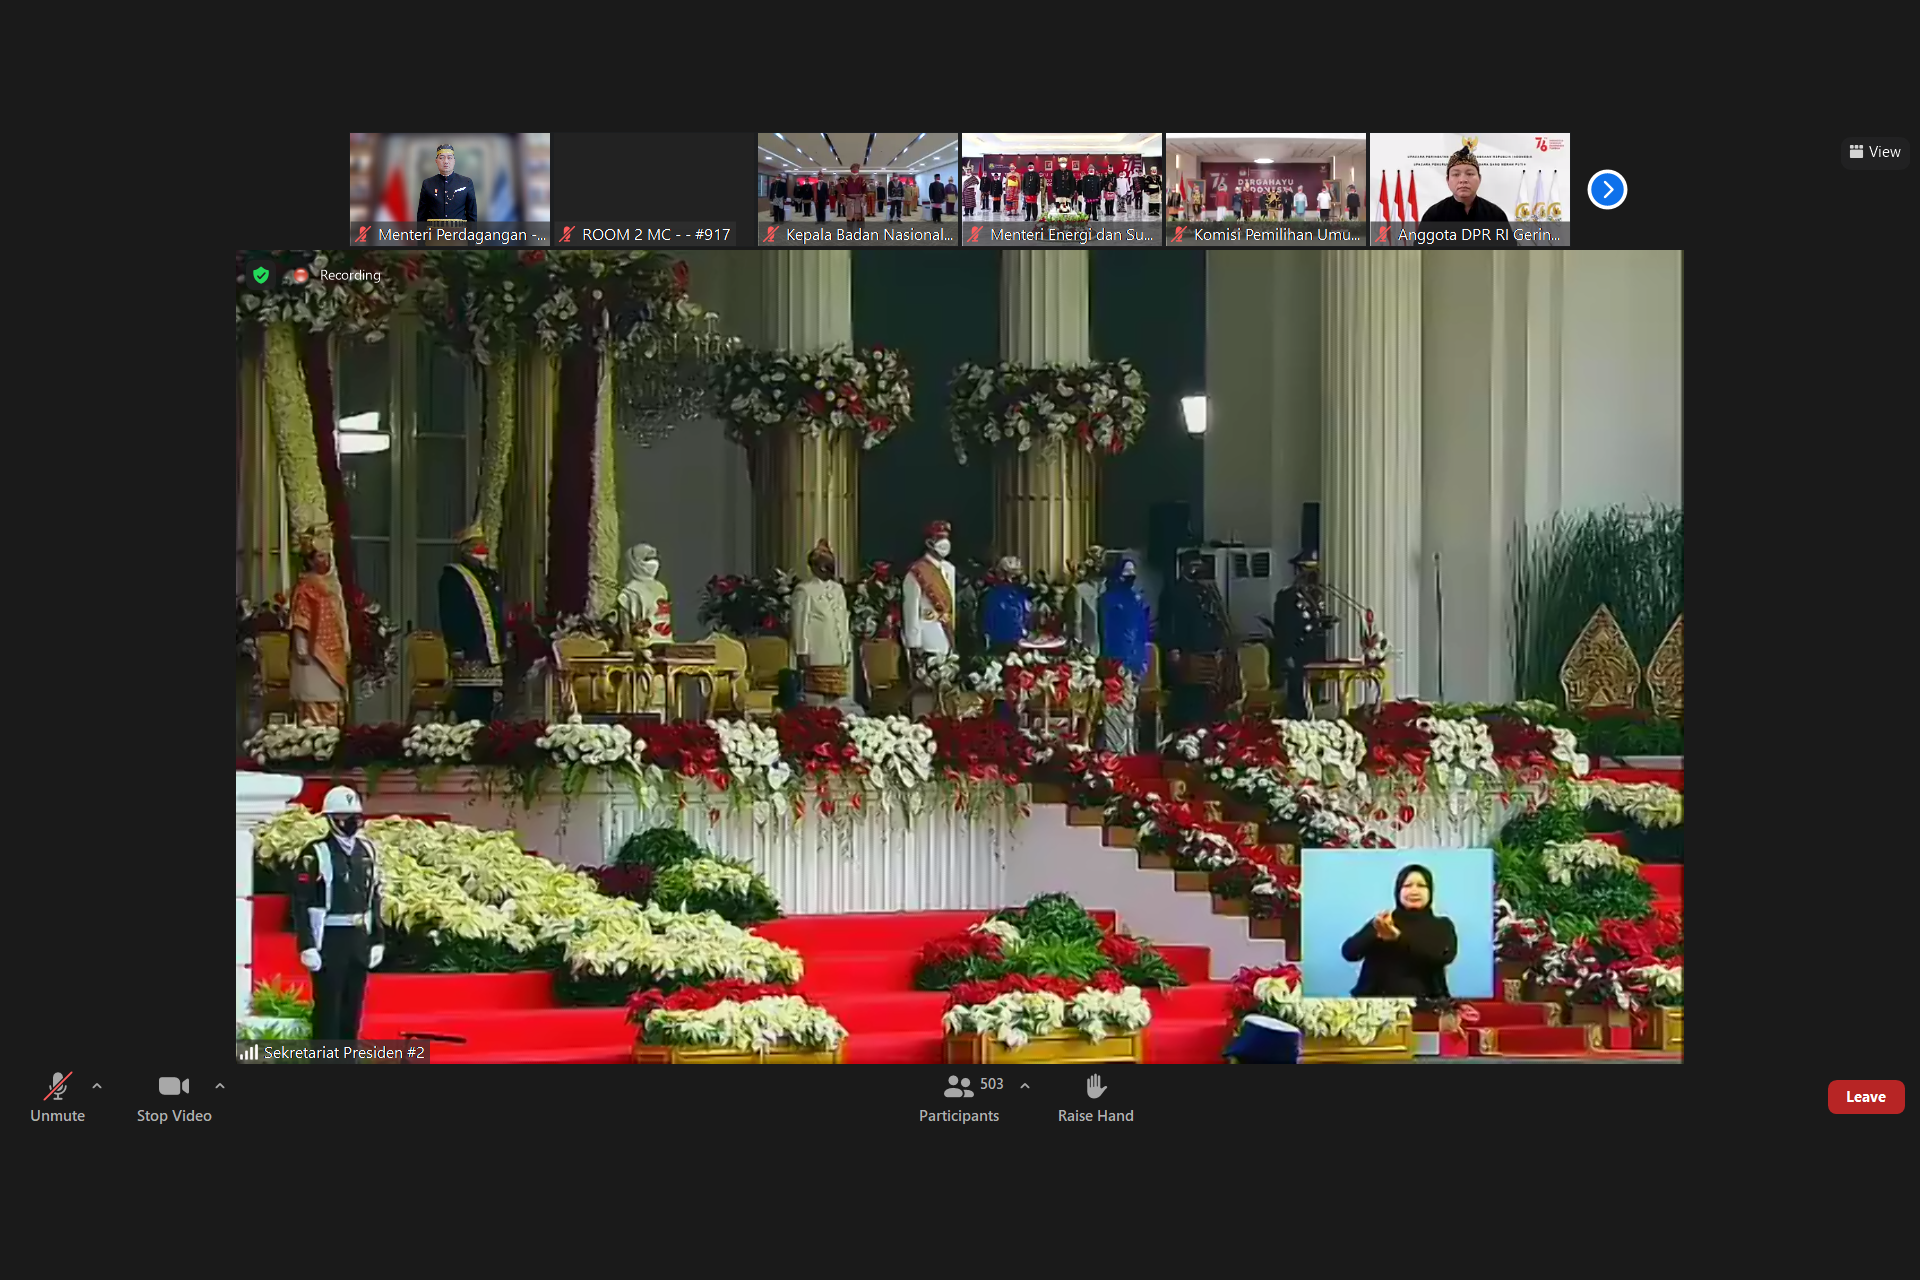The image size is (1920, 1280).
Task: Select Menteri Energi dan Su... thumbnail
Action: pos(1061,188)
